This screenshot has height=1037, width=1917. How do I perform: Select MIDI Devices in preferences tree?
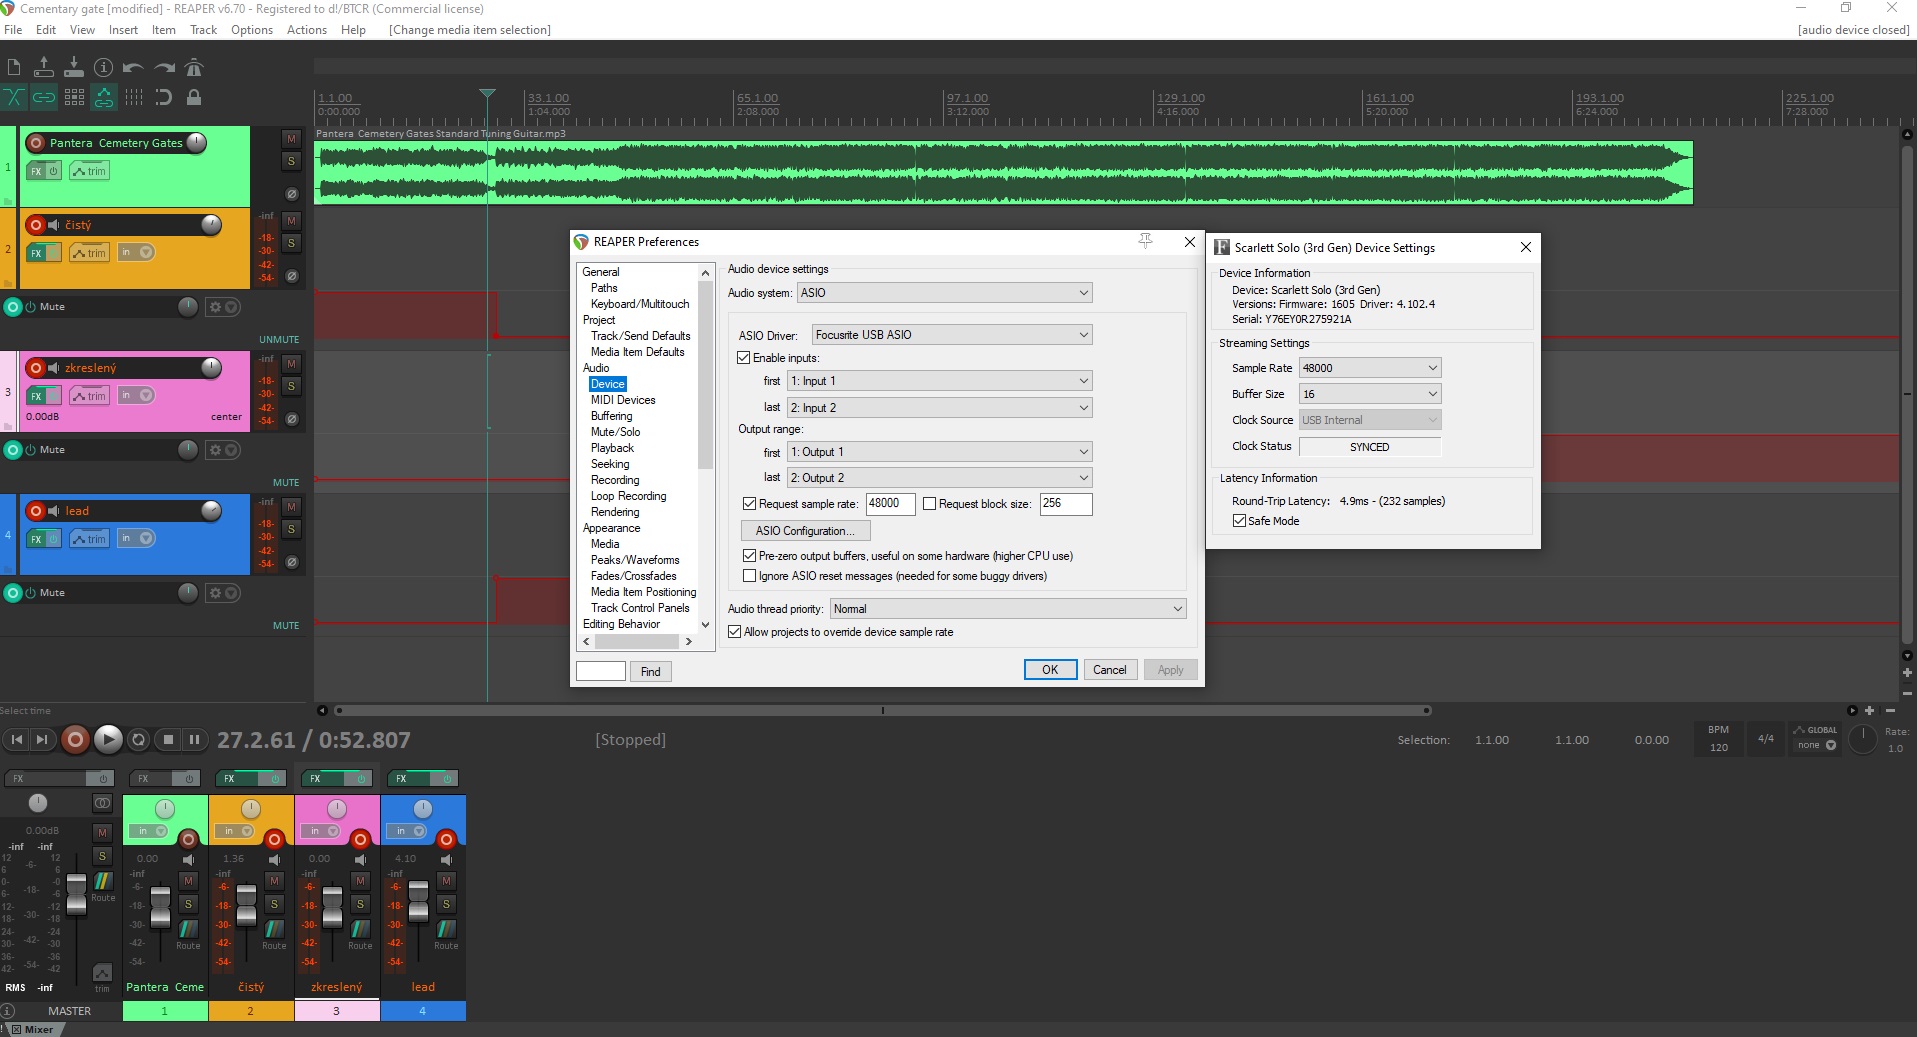click(x=623, y=400)
